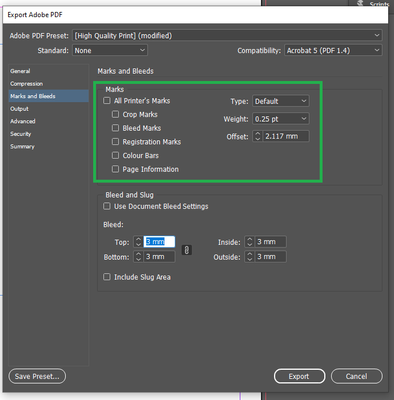Enable Page Information checkbox
This screenshot has height=400, width=394.
click(x=115, y=169)
